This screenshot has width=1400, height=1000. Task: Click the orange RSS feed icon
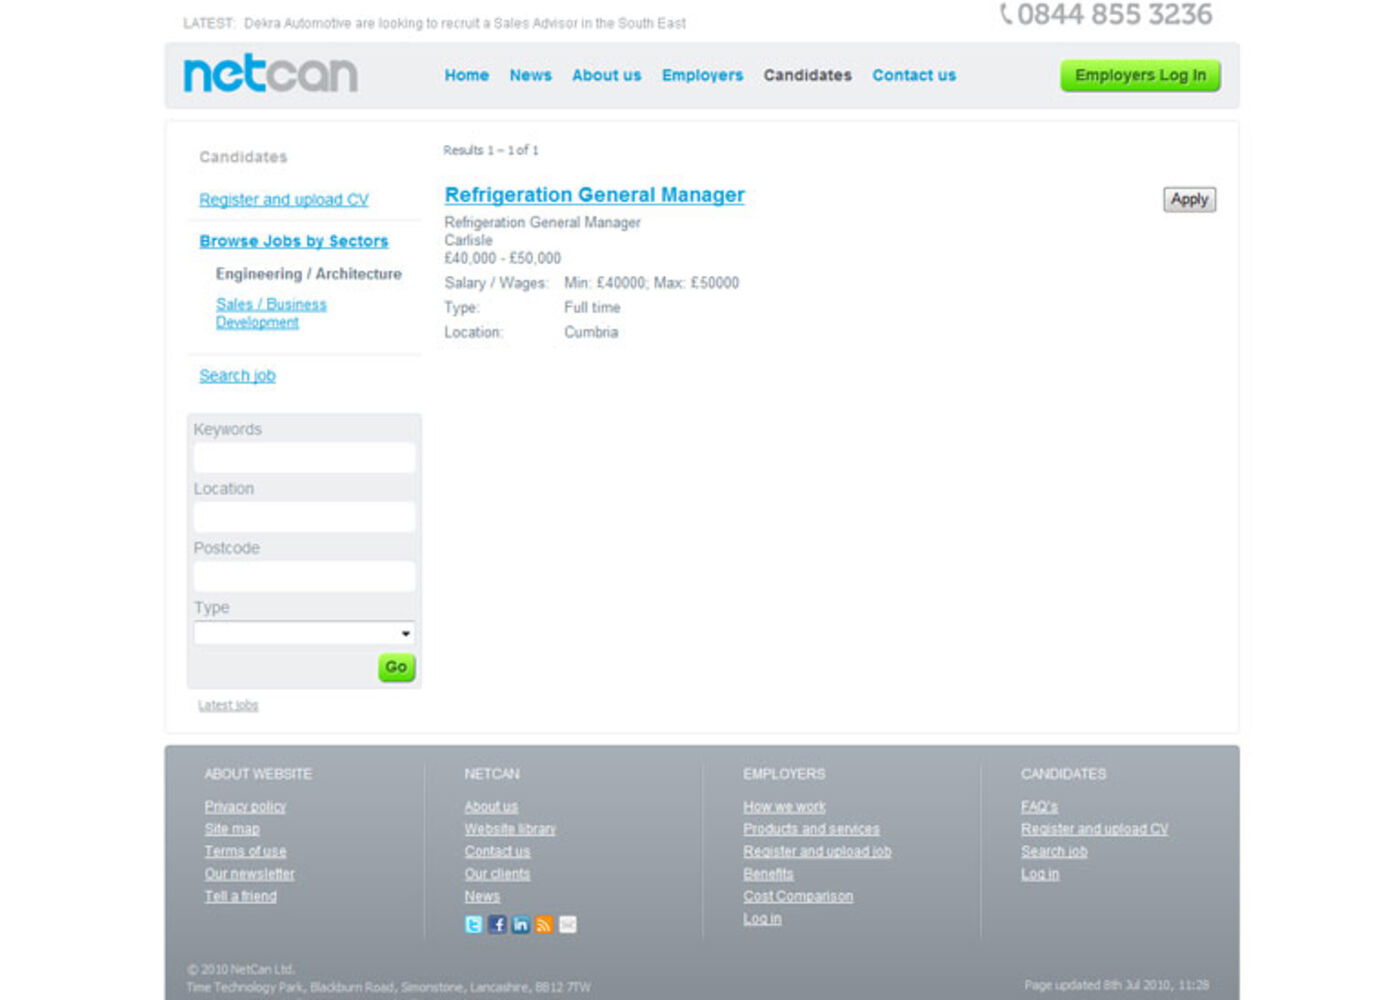pos(544,925)
